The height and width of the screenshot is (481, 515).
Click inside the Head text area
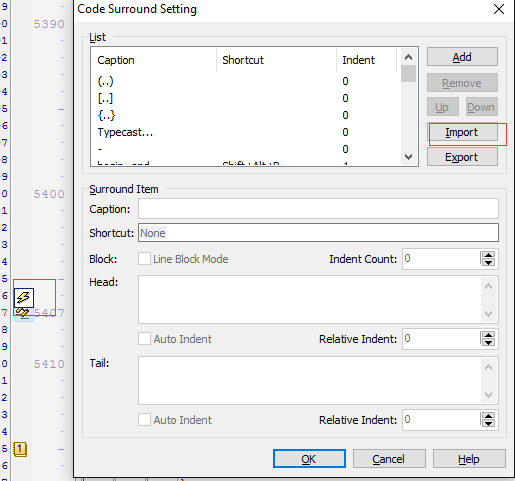point(309,299)
